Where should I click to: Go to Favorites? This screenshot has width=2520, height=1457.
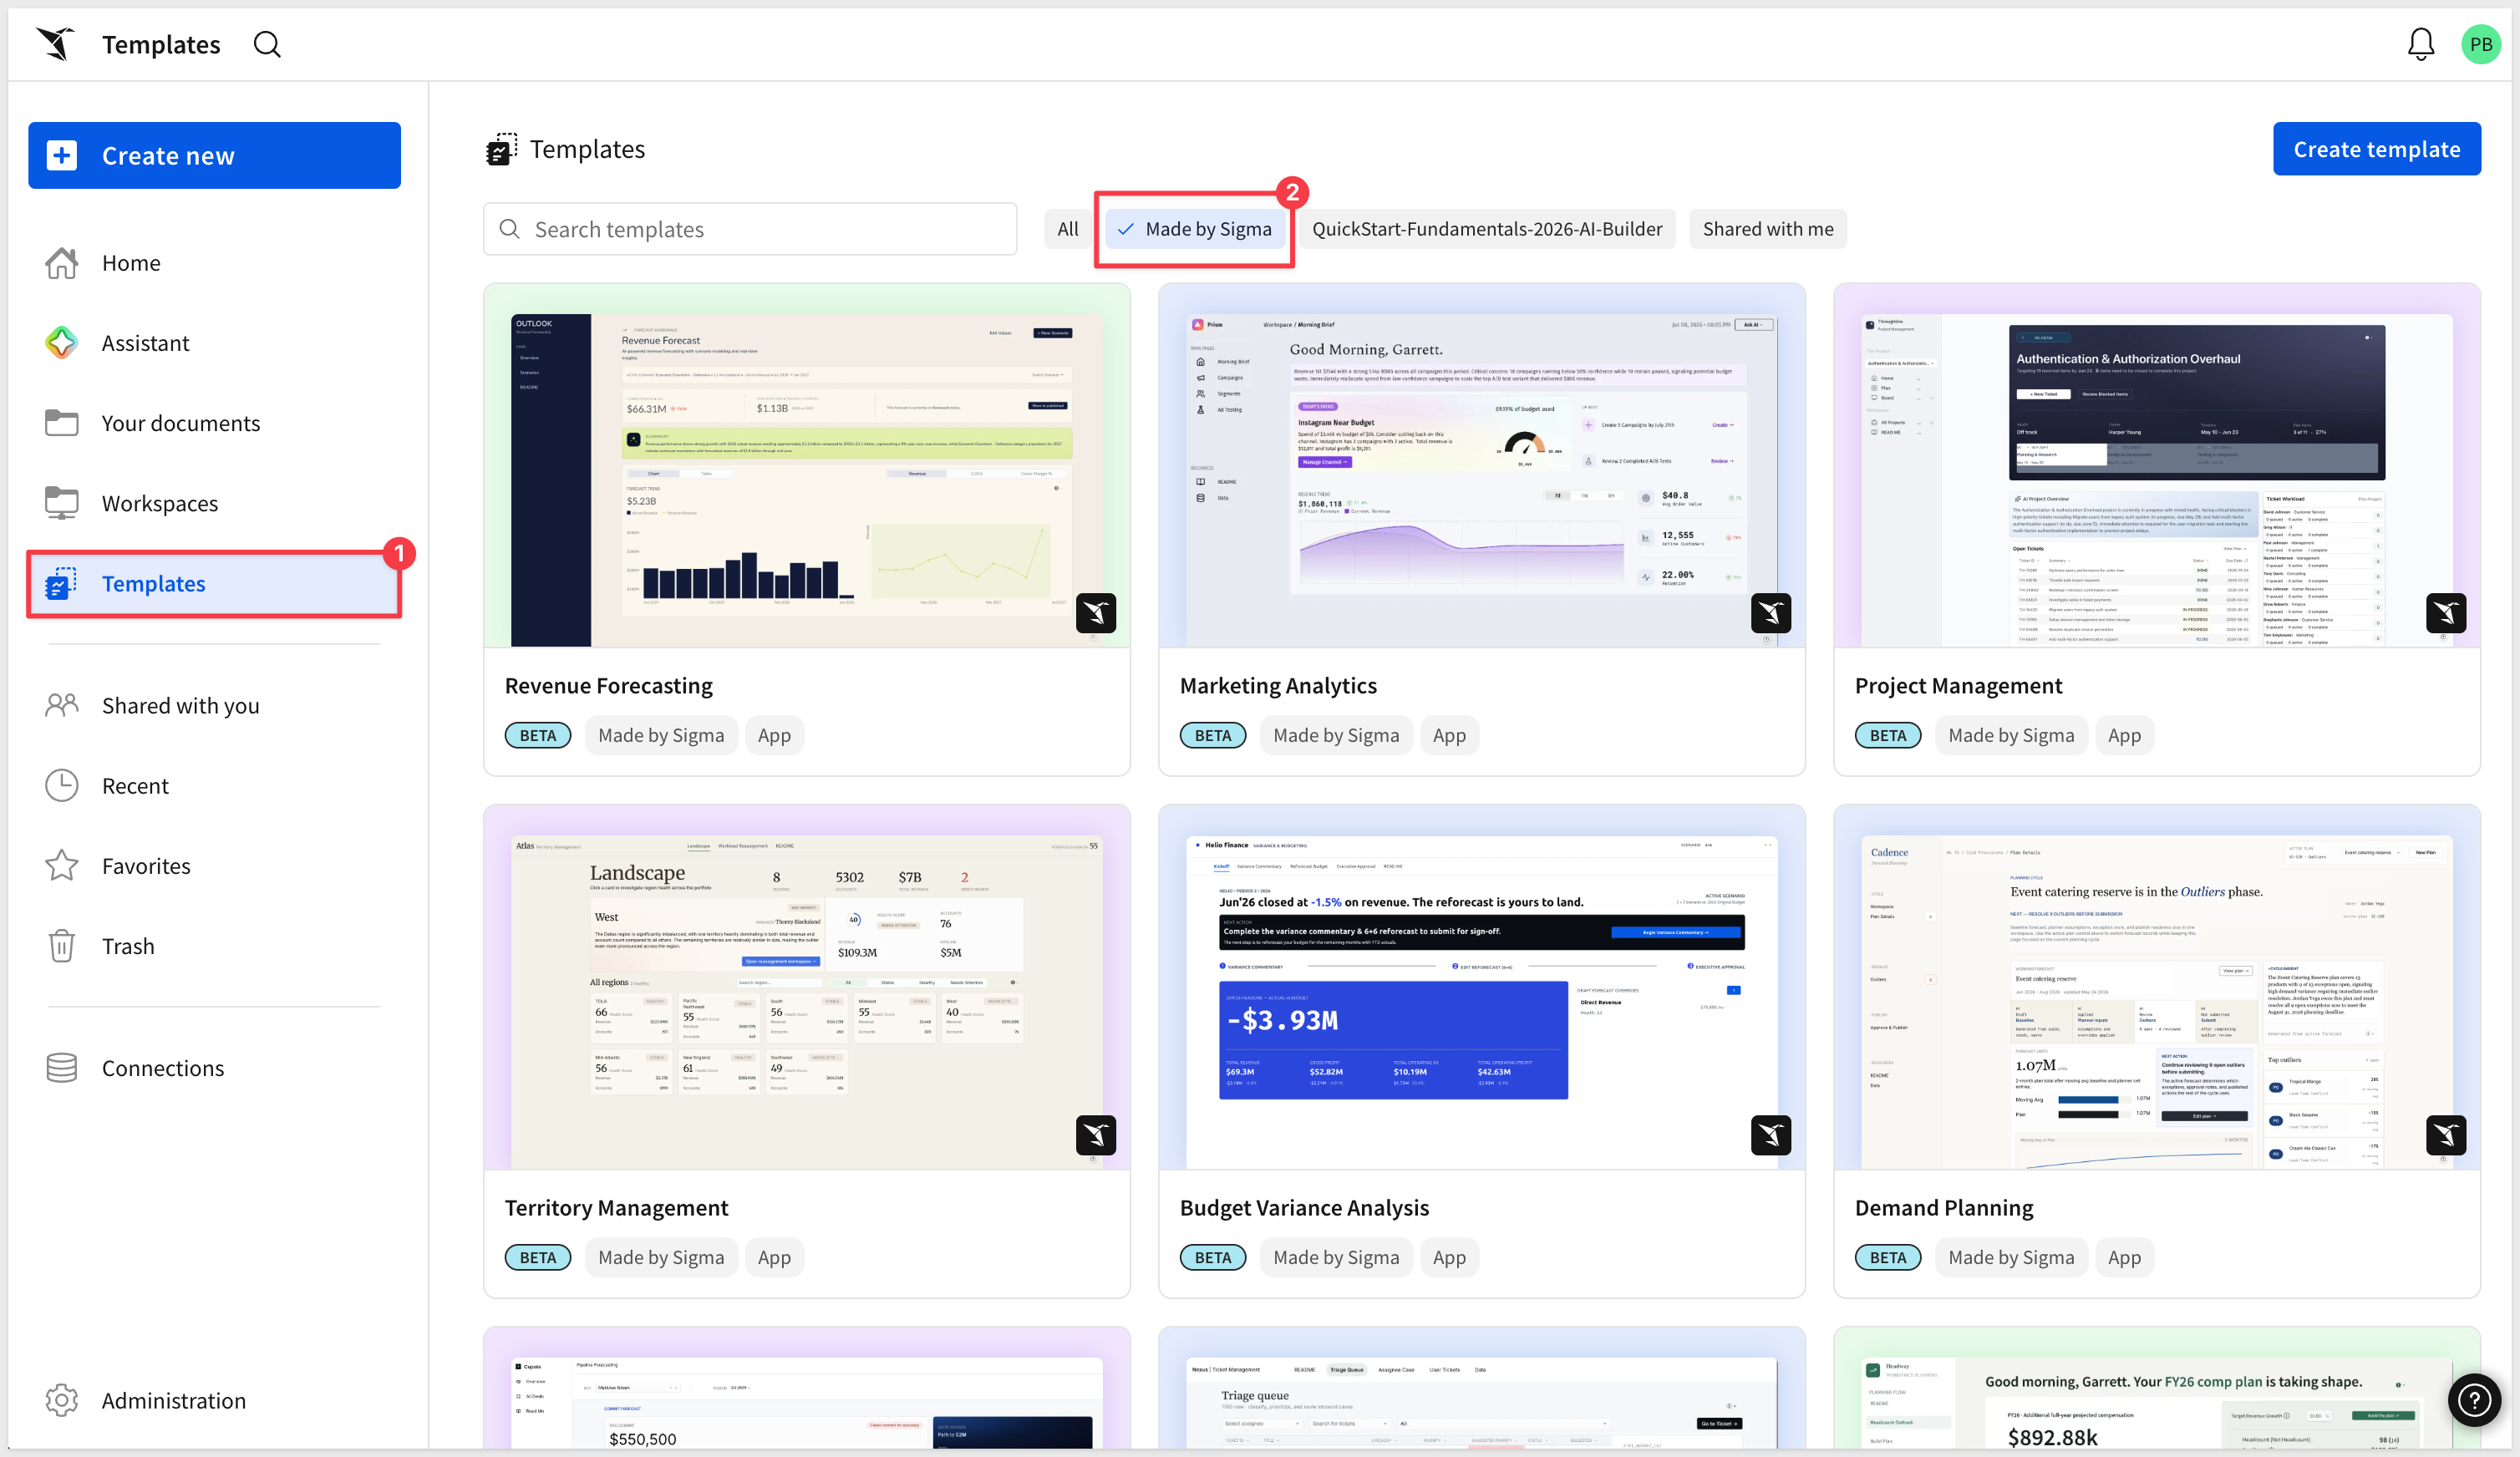coord(214,866)
